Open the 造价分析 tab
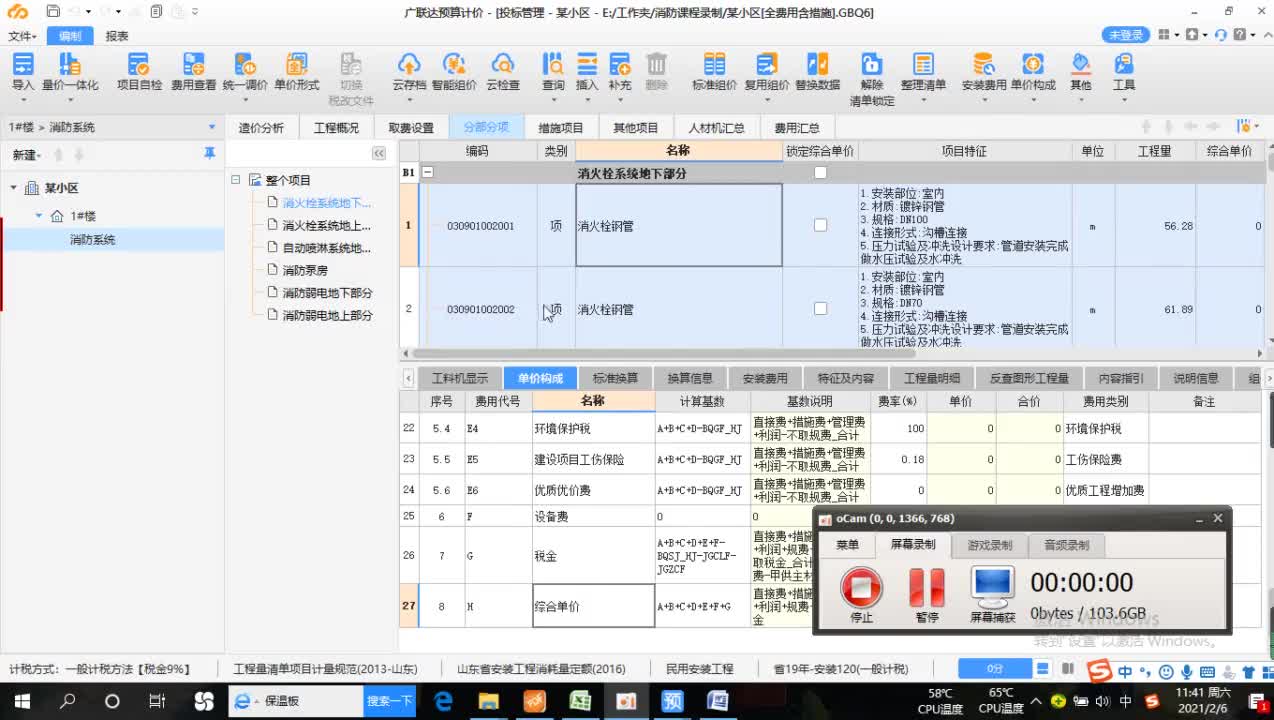1274x720 pixels. click(x=261, y=128)
